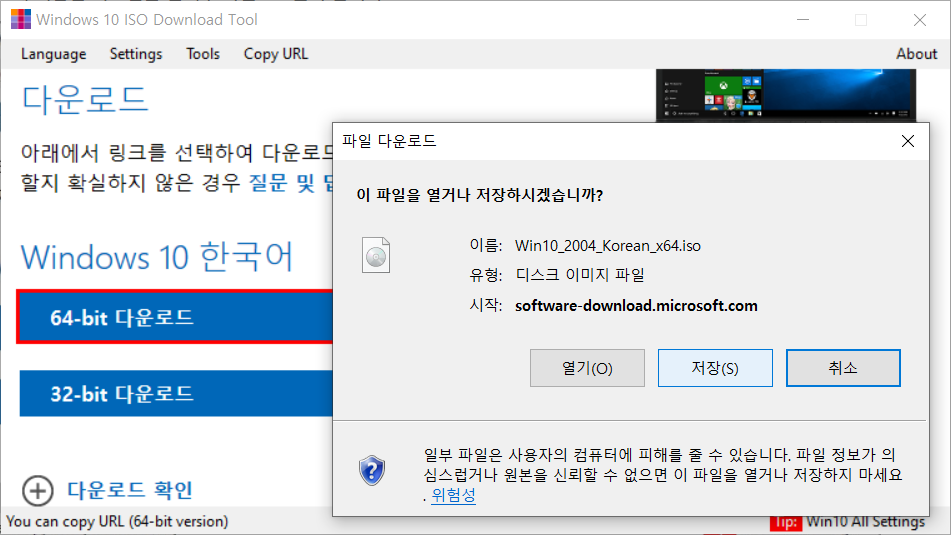Click the 32-bit 다운로드 button
Screen dimensions: 951x535
coord(176,394)
